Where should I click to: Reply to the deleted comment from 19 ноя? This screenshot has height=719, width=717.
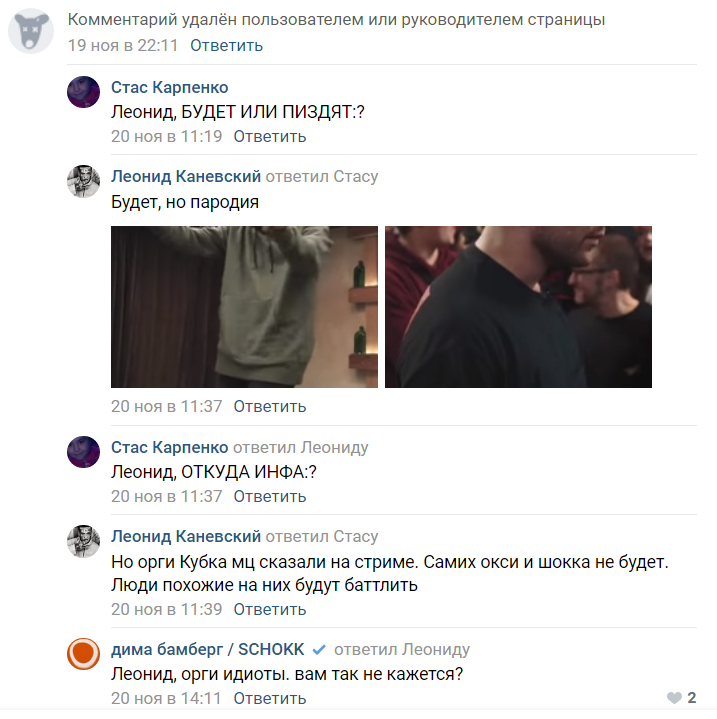[226, 45]
